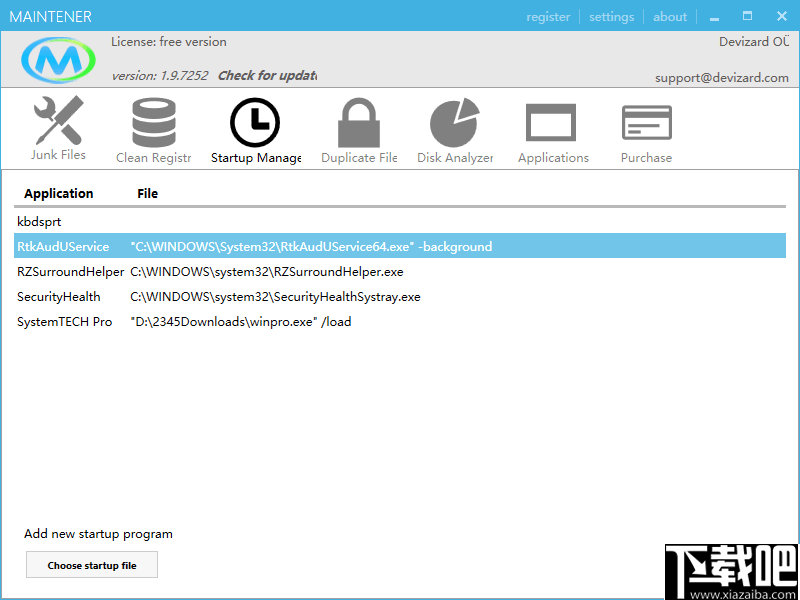Select the Startup Manager clock icon
The image size is (800, 600).
255,122
